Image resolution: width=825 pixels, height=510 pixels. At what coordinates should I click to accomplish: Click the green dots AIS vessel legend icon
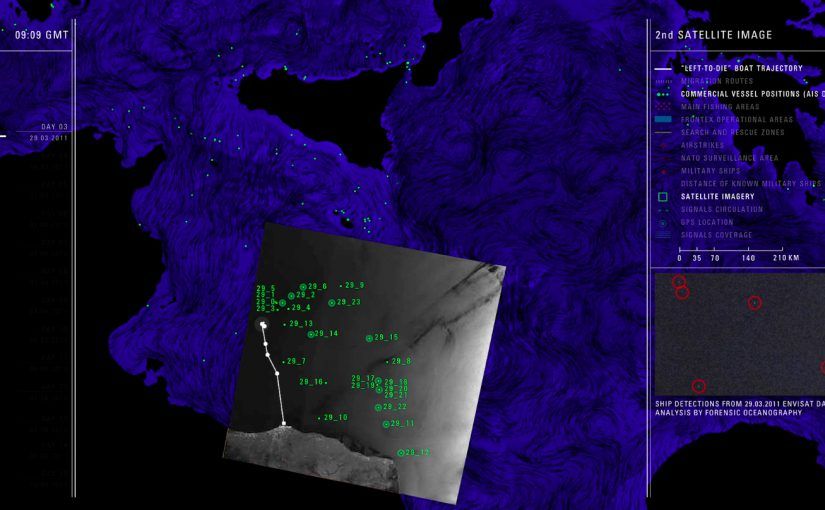[663, 94]
